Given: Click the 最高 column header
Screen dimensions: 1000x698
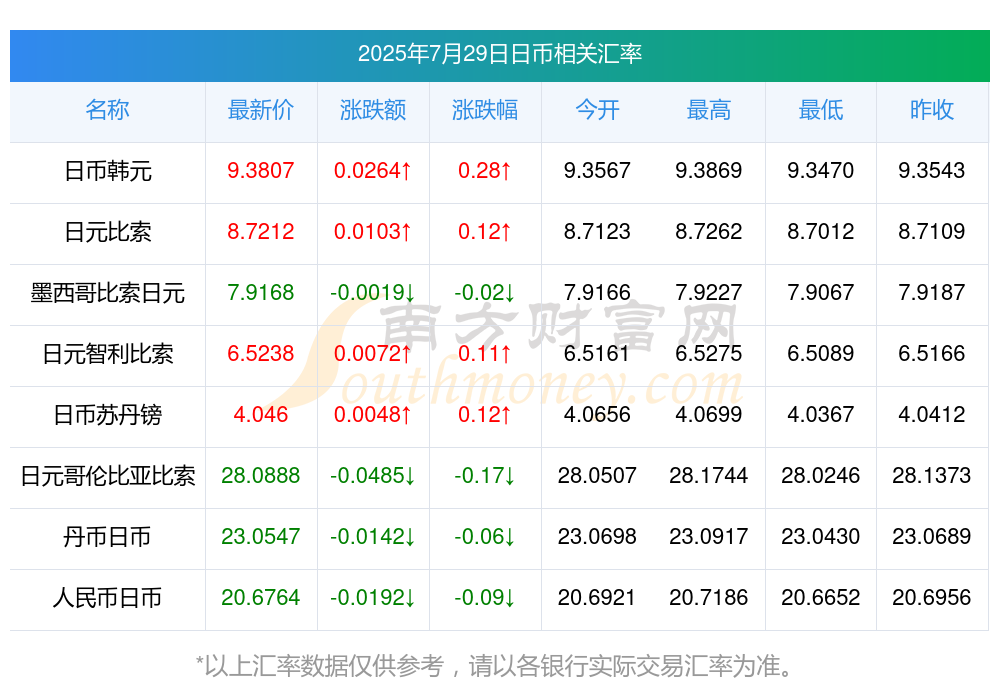Looking at the screenshot, I should coord(709,110).
